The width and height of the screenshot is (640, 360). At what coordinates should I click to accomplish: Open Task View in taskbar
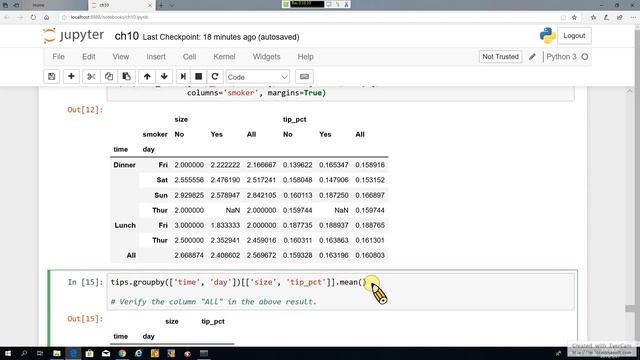[x=40, y=353]
